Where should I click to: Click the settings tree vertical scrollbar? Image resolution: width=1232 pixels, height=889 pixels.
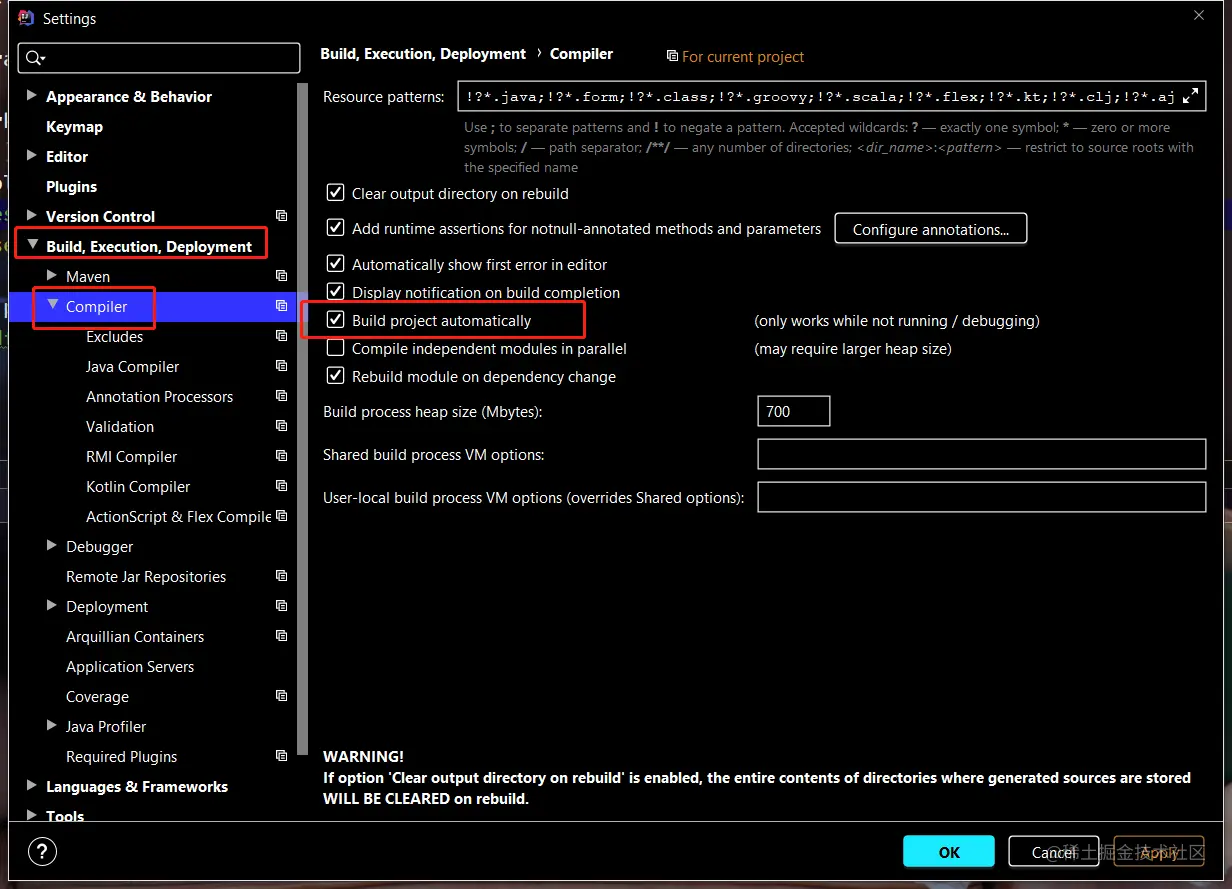point(303,420)
